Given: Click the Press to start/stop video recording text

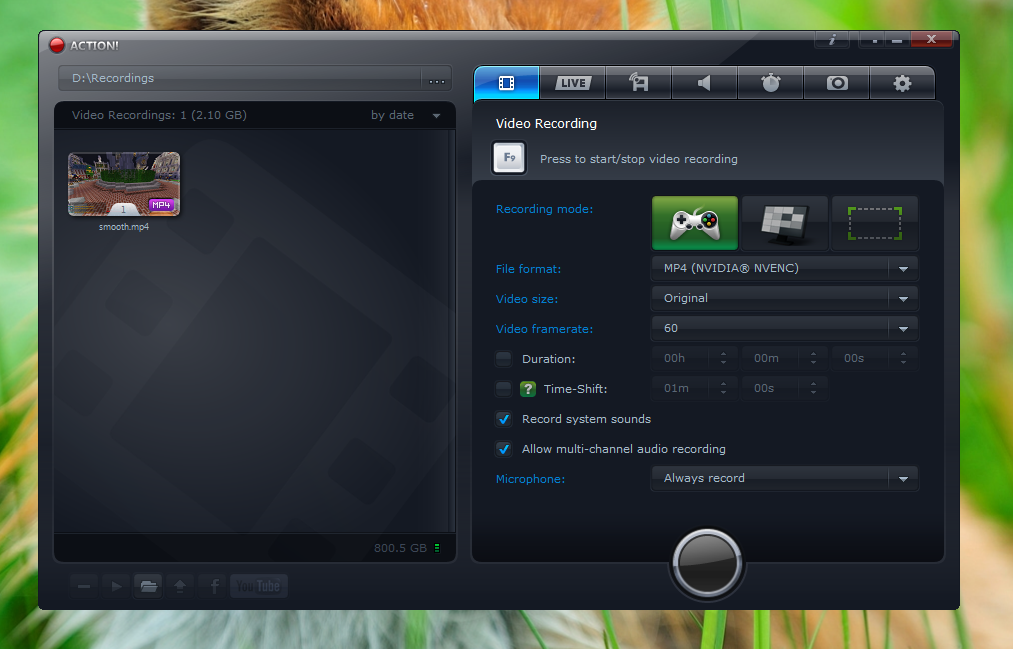Looking at the screenshot, I should click(638, 159).
